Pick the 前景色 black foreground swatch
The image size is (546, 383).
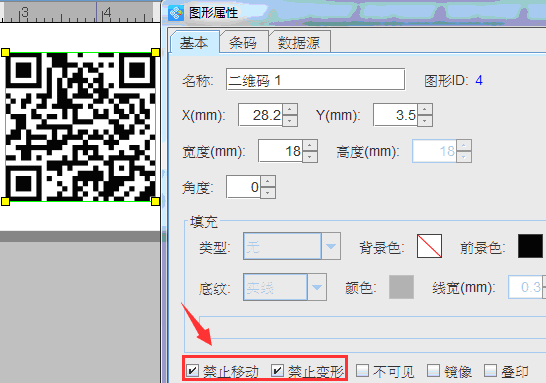[530, 246]
